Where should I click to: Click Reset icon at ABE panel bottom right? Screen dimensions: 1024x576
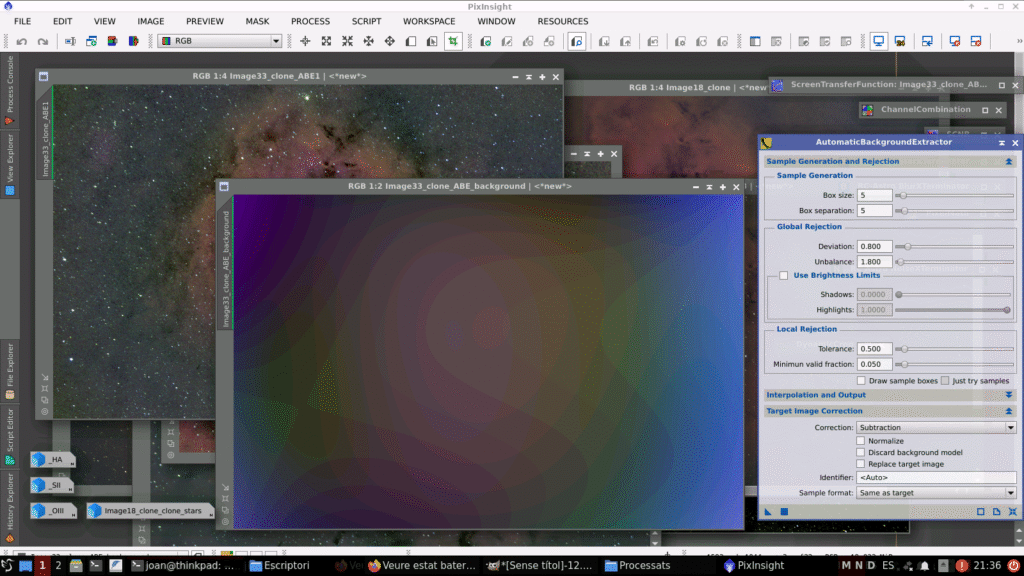coord(1012,512)
